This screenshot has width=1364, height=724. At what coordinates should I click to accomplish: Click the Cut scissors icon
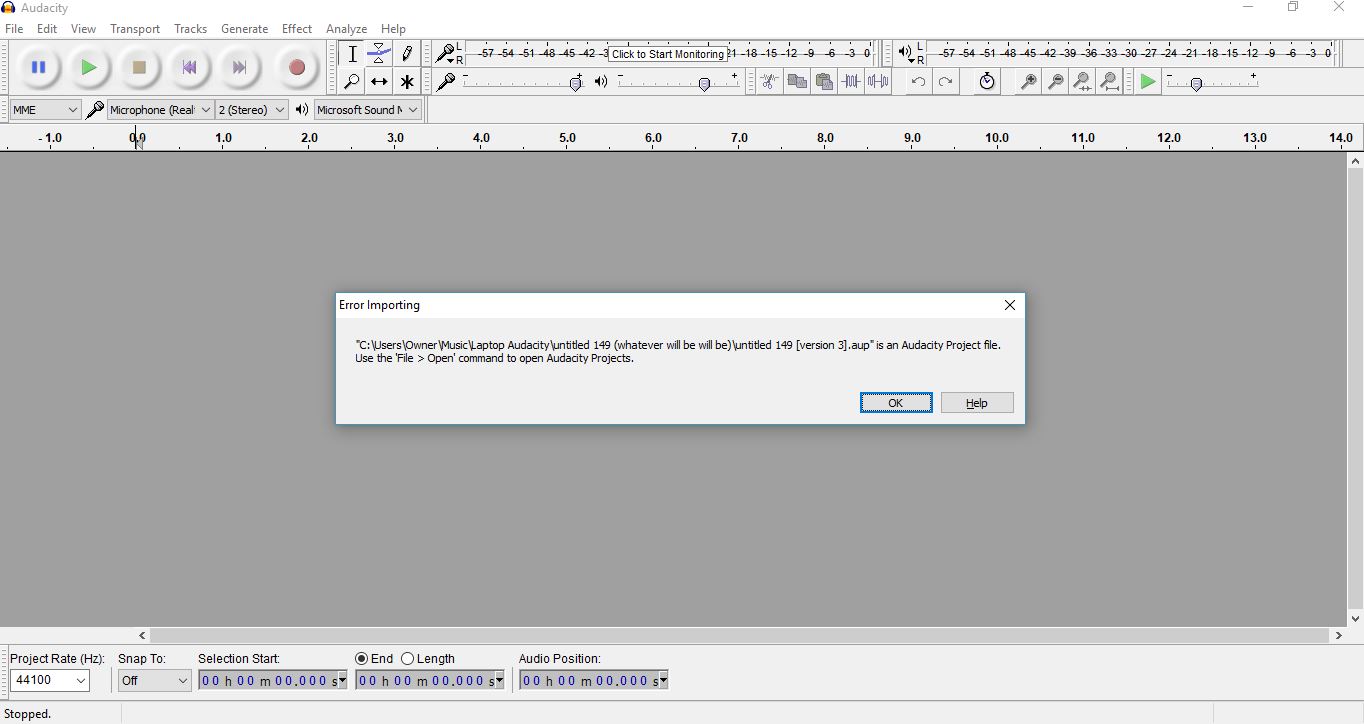[769, 82]
